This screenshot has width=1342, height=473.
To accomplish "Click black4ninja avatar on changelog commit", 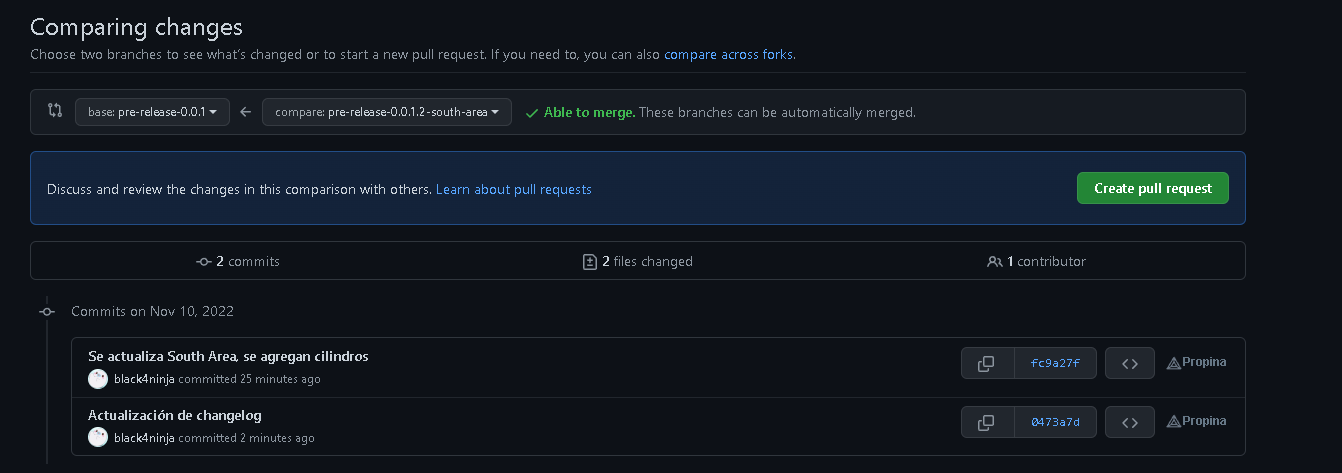I will (x=98, y=438).
